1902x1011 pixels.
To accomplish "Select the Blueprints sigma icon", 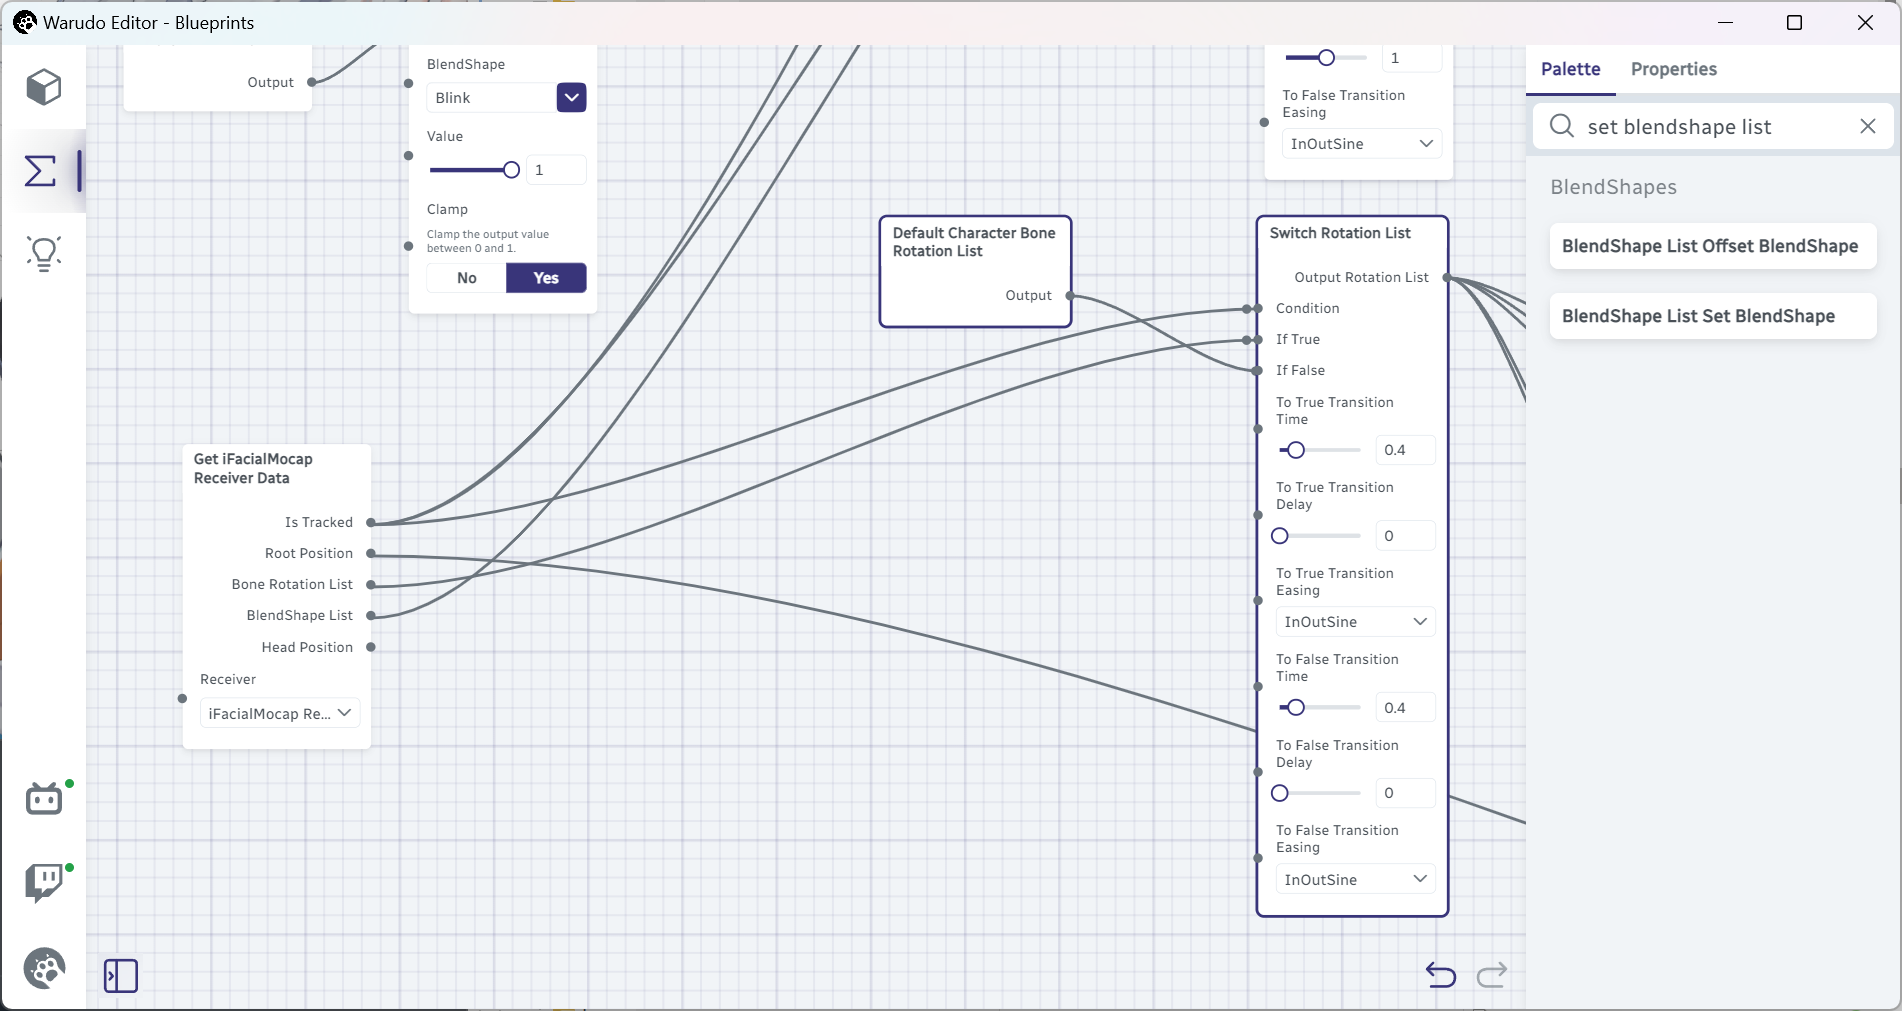I will pyautogui.click(x=41, y=171).
